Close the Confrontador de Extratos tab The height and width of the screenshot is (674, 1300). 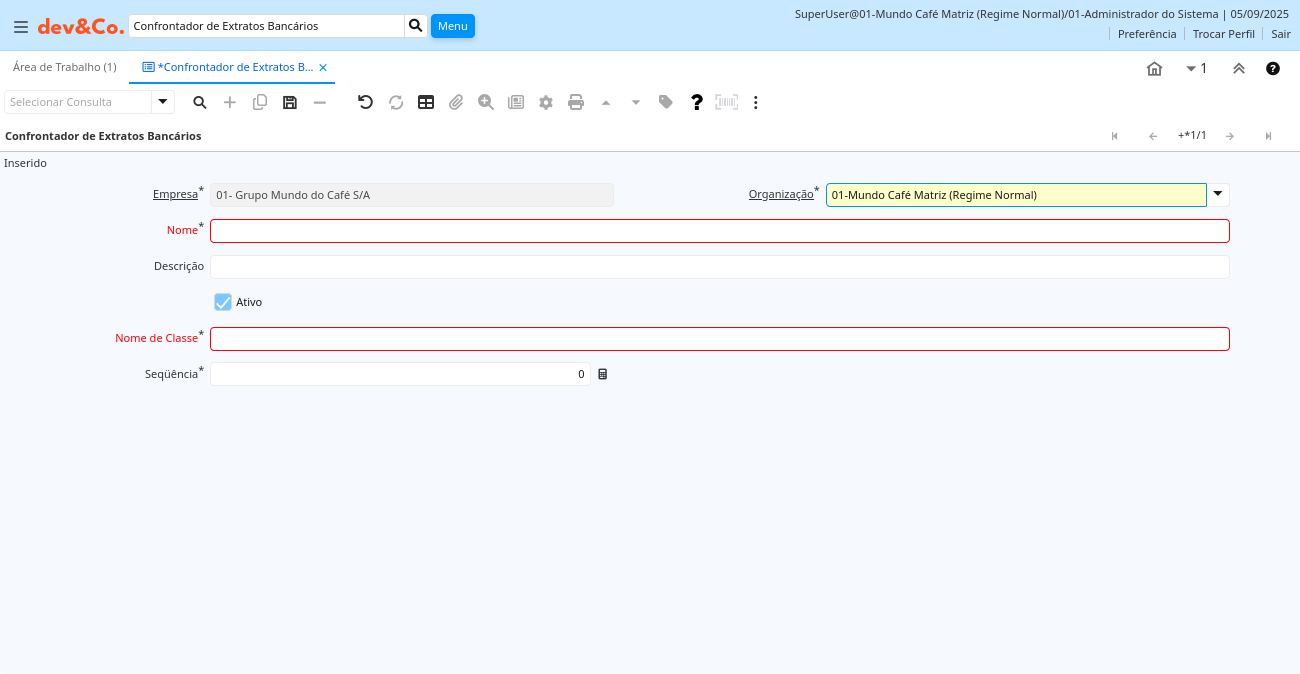323,68
